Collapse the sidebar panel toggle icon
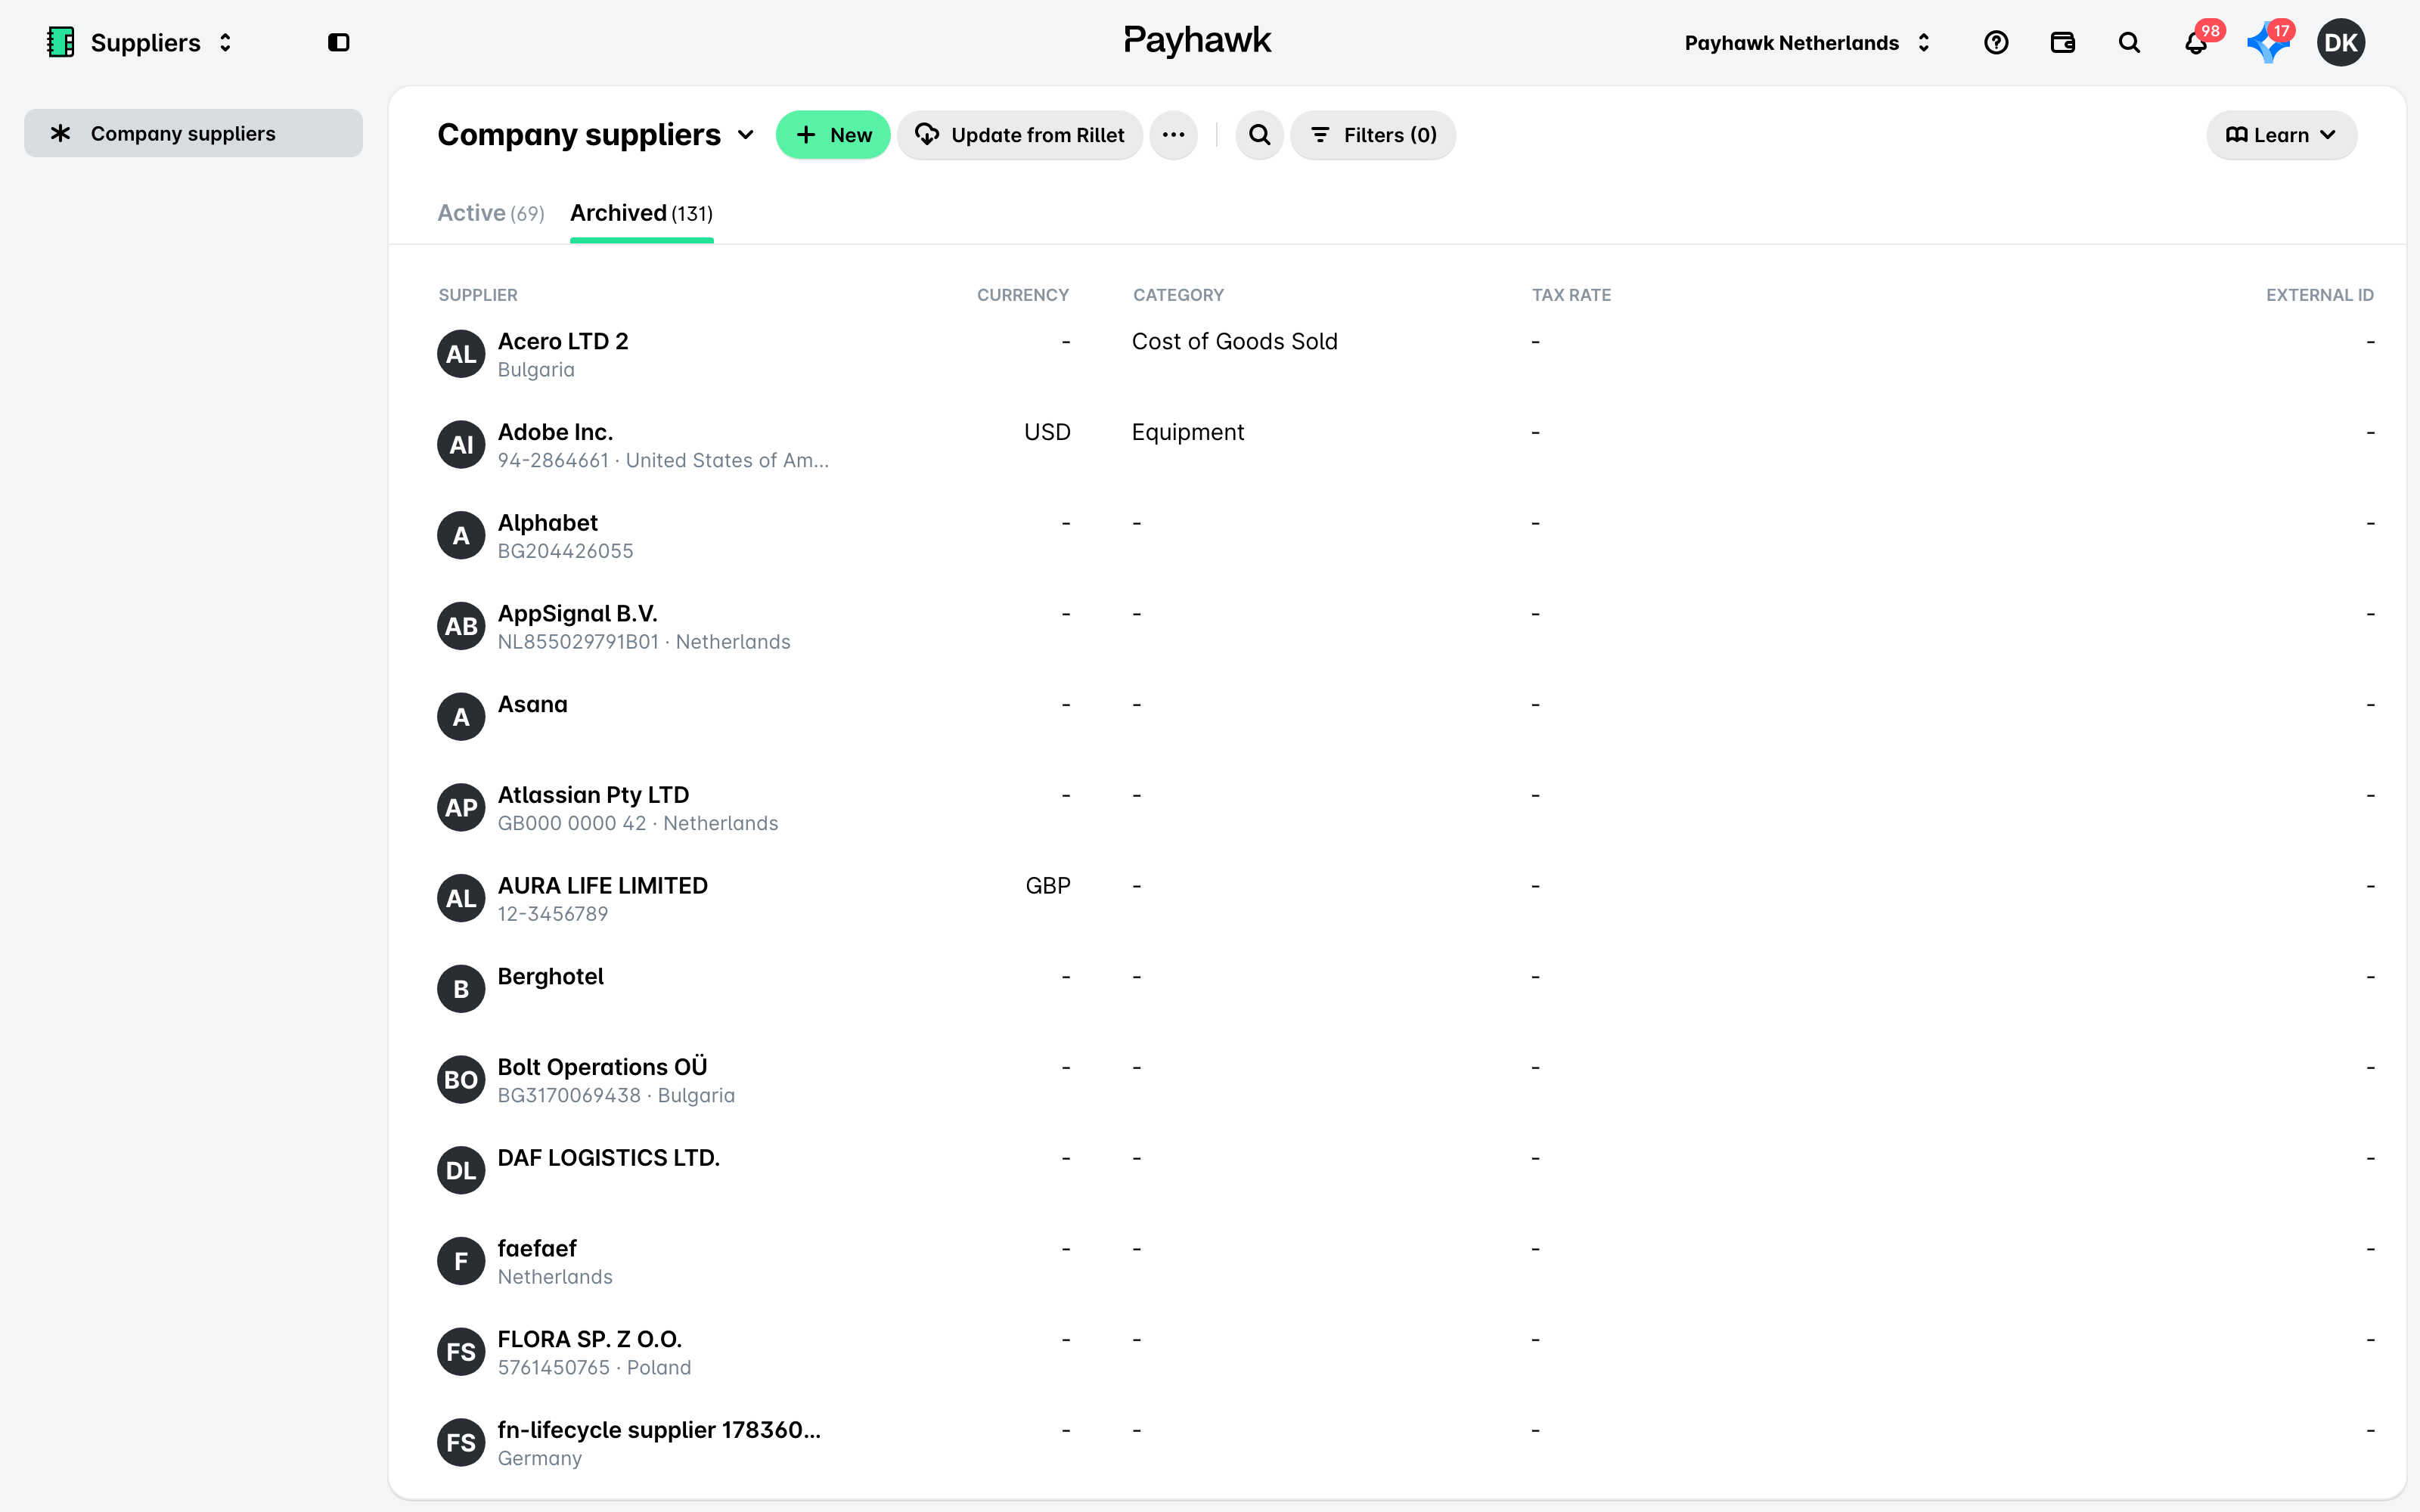This screenshot has height=1512, width=2420. point(339,42)
